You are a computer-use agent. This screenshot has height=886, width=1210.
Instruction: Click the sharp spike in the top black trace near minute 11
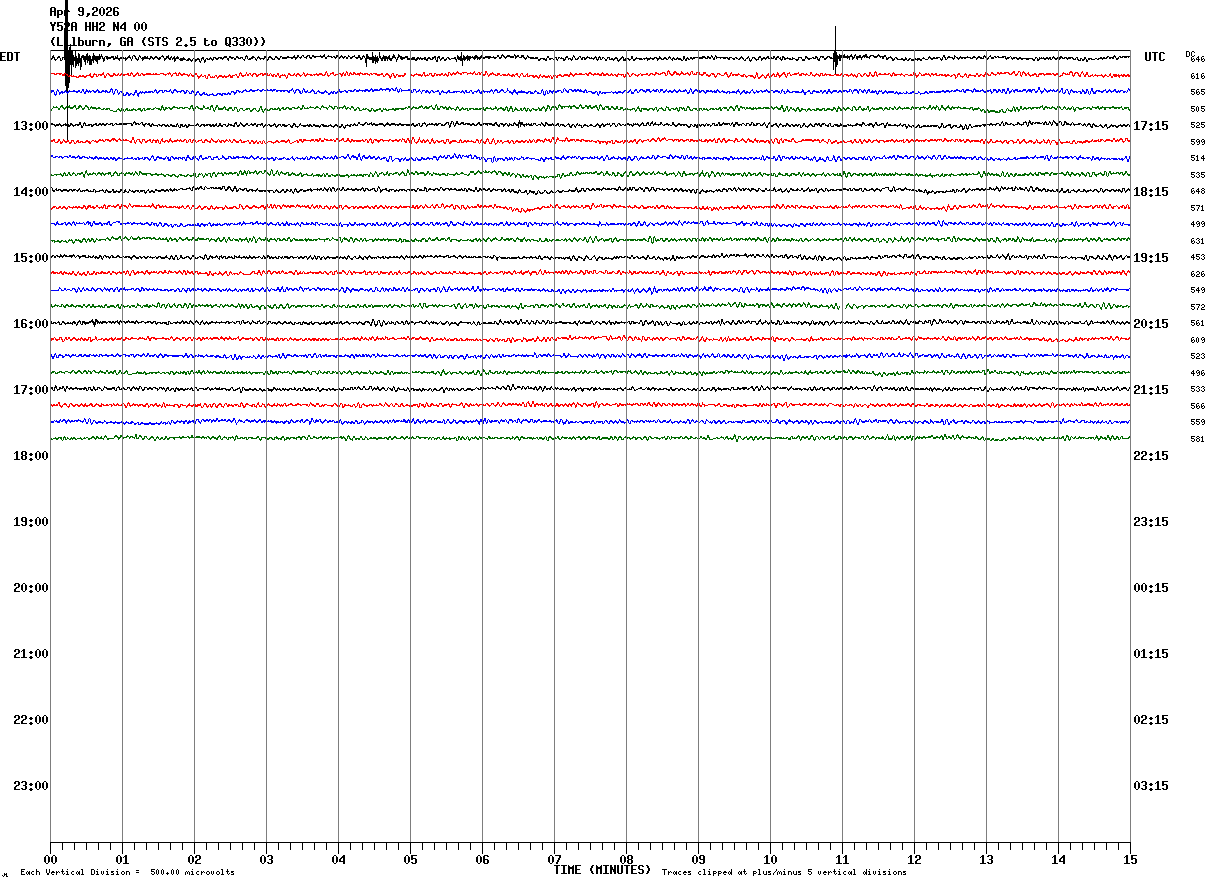click(835, 48)
